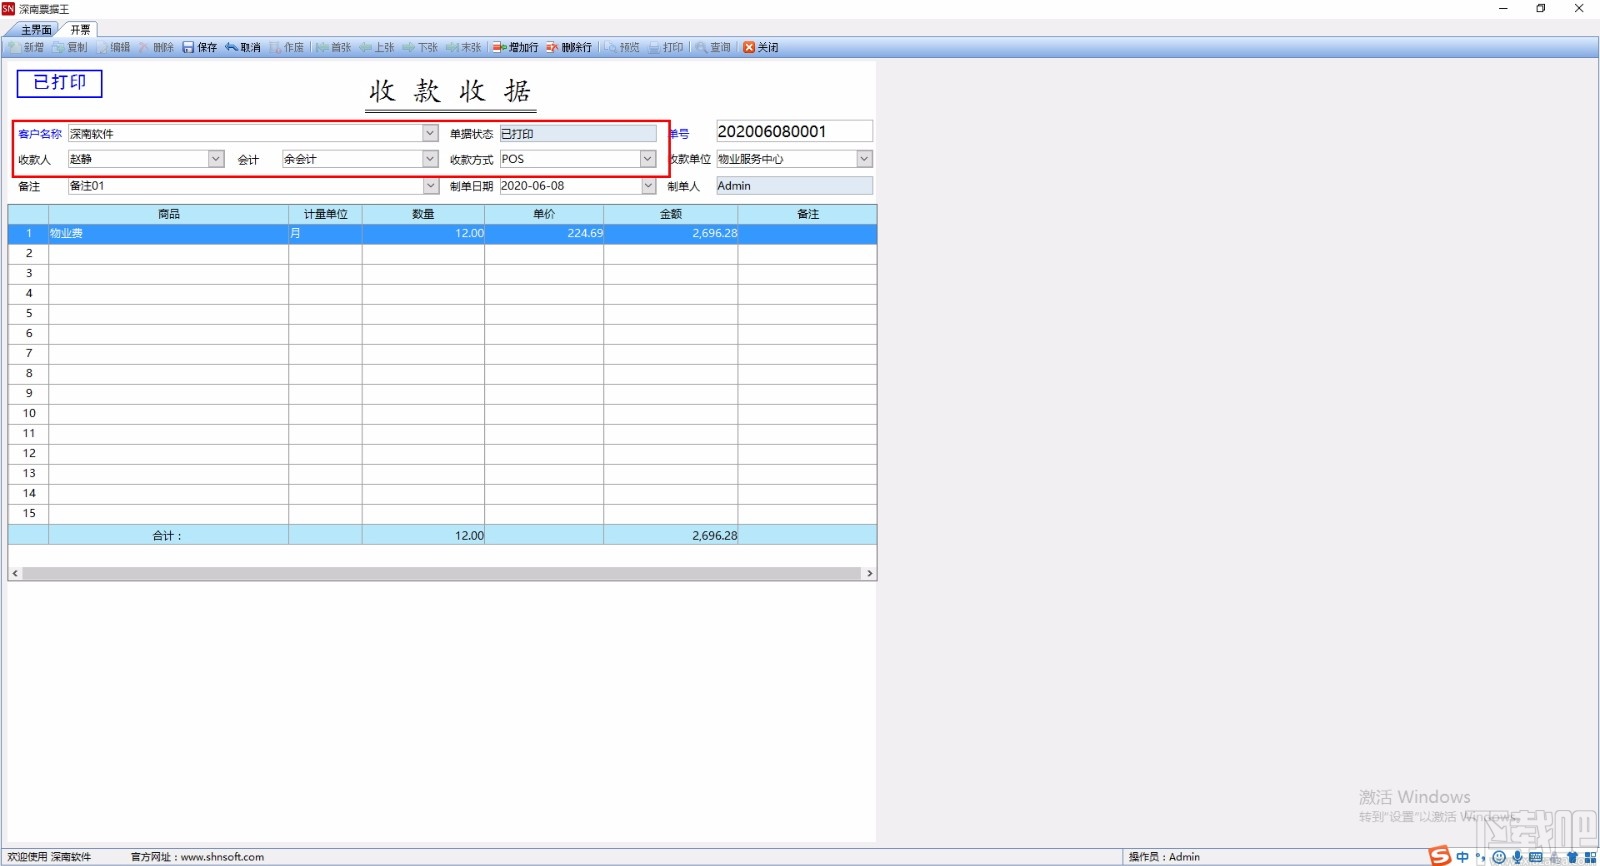Click the 删除 (delete) toolbar icon

tap(157, 47)
